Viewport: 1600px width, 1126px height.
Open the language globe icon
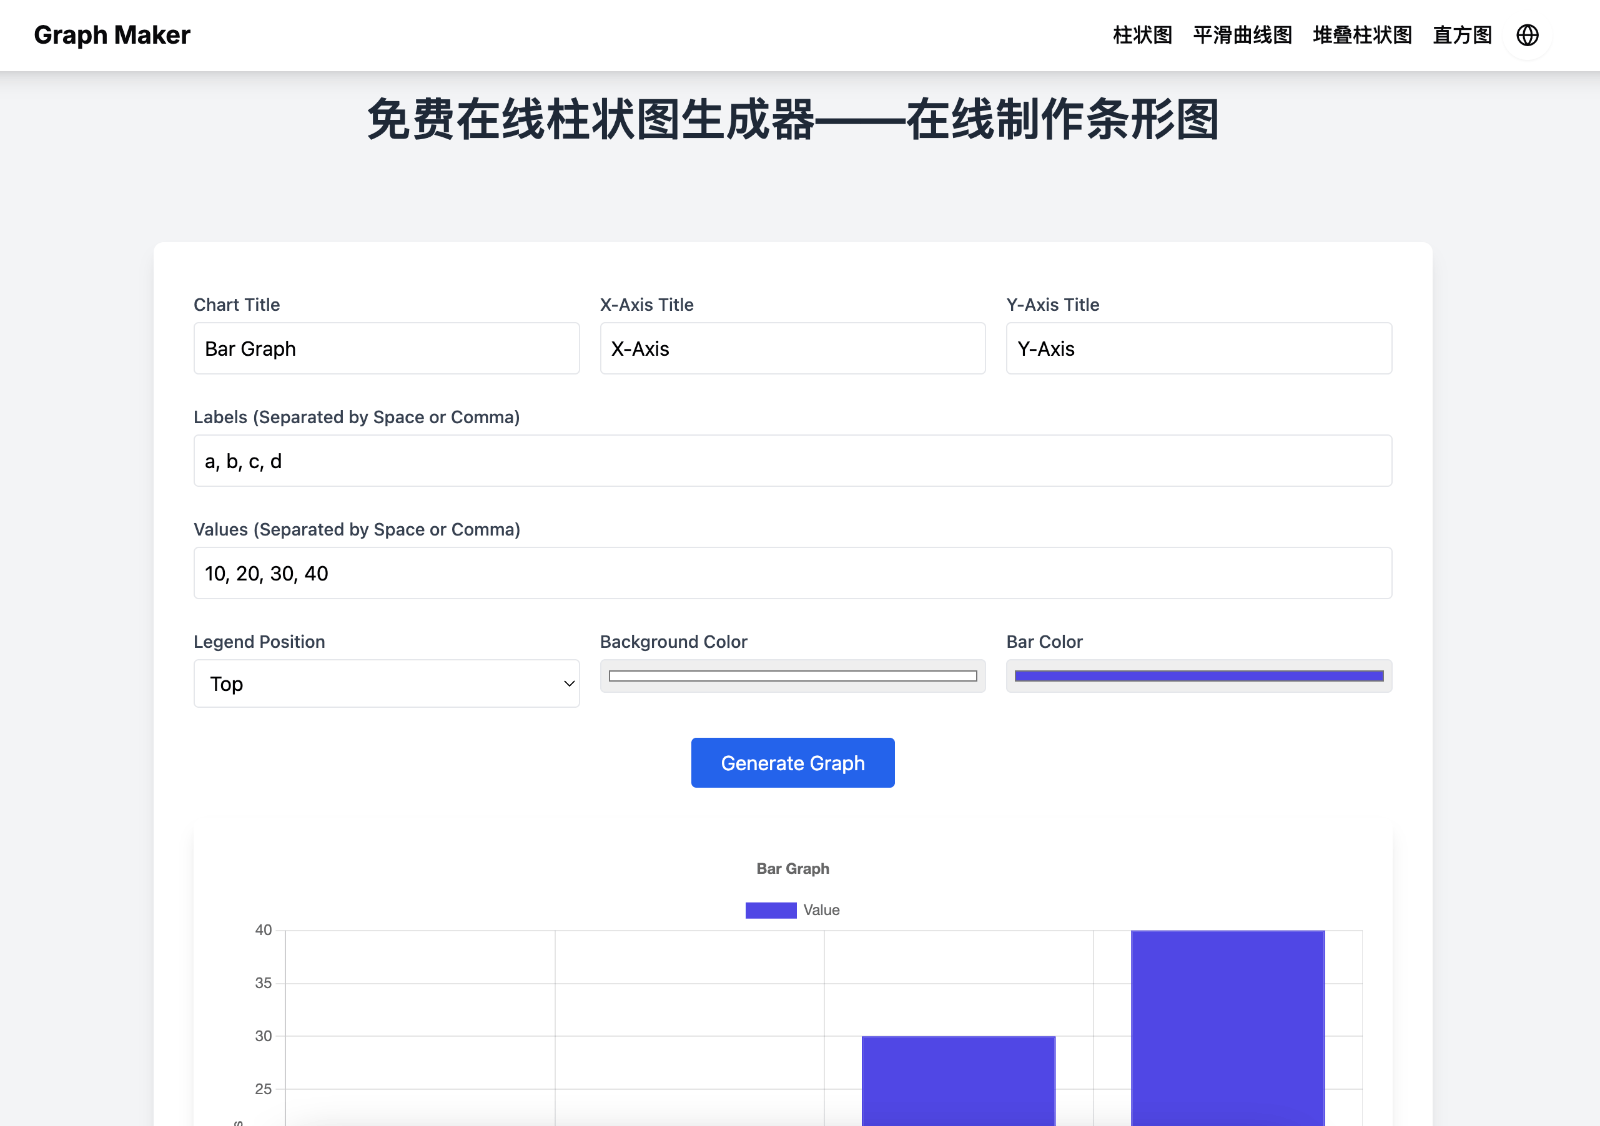click(1527, 35)
